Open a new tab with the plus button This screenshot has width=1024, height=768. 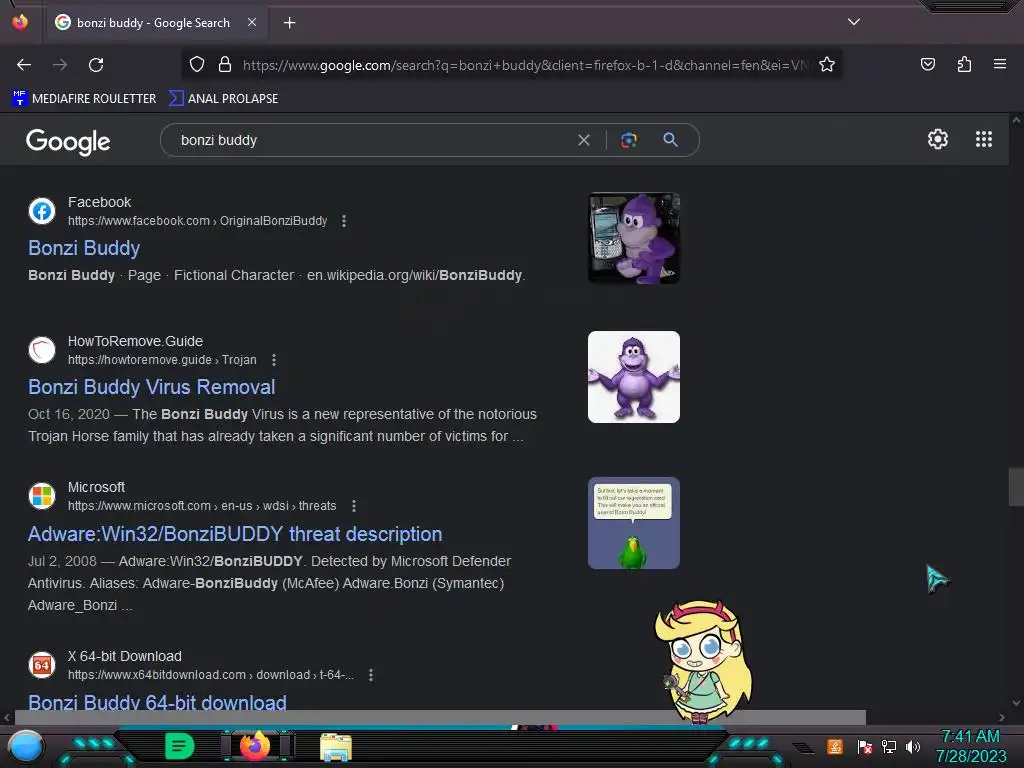coord(289,23)
